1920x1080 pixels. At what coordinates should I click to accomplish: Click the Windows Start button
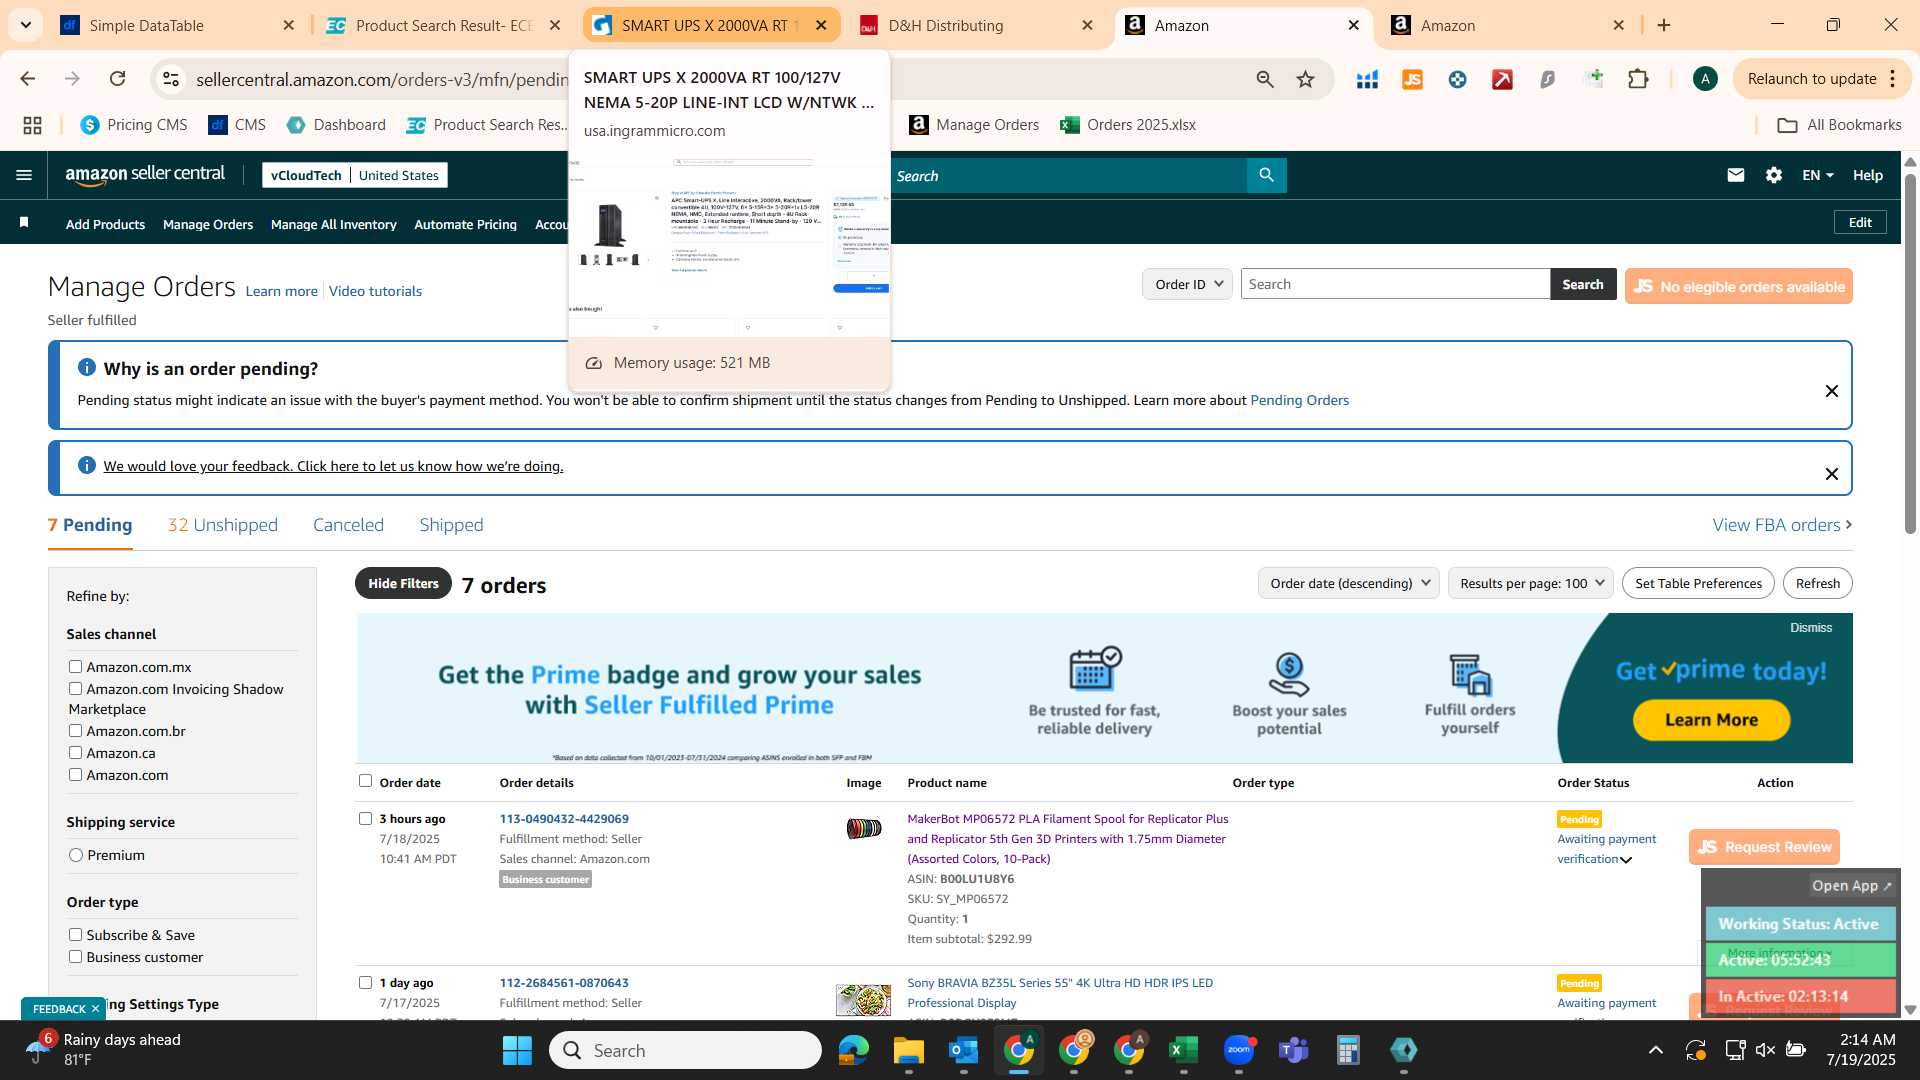[517, 1050]
